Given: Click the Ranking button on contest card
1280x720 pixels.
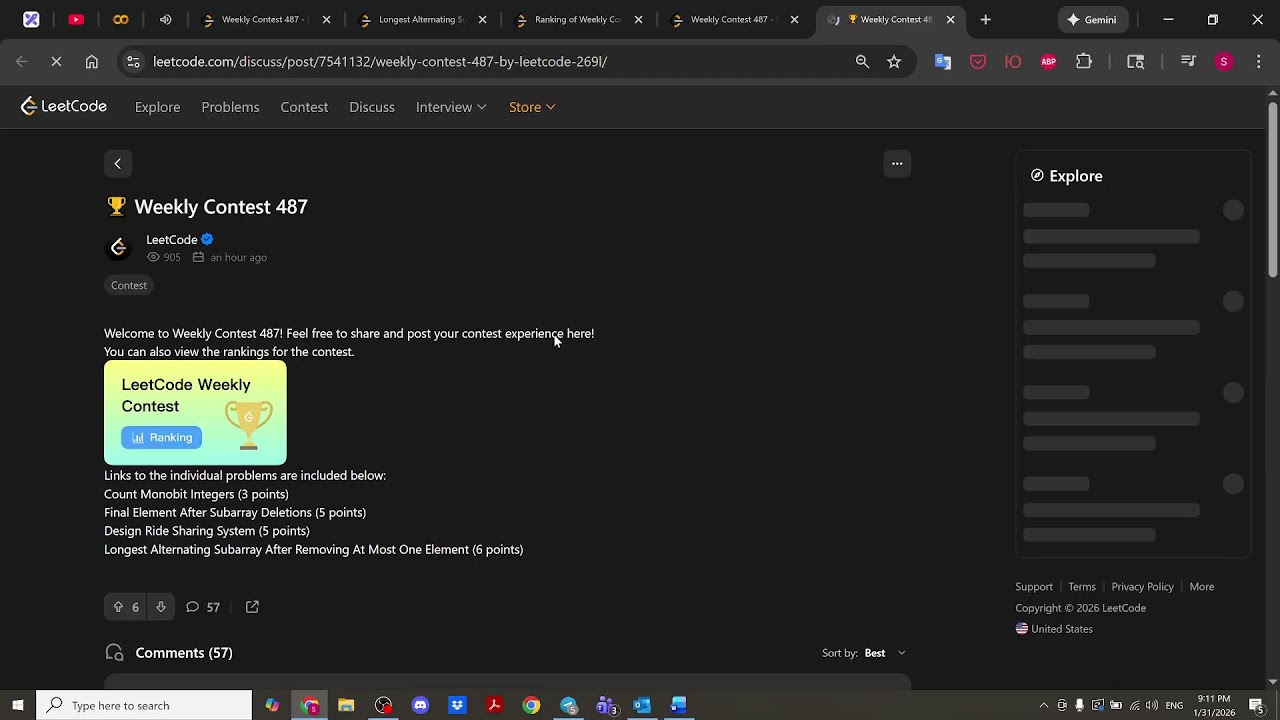Looking at the screenshot, I should (161, 438).
